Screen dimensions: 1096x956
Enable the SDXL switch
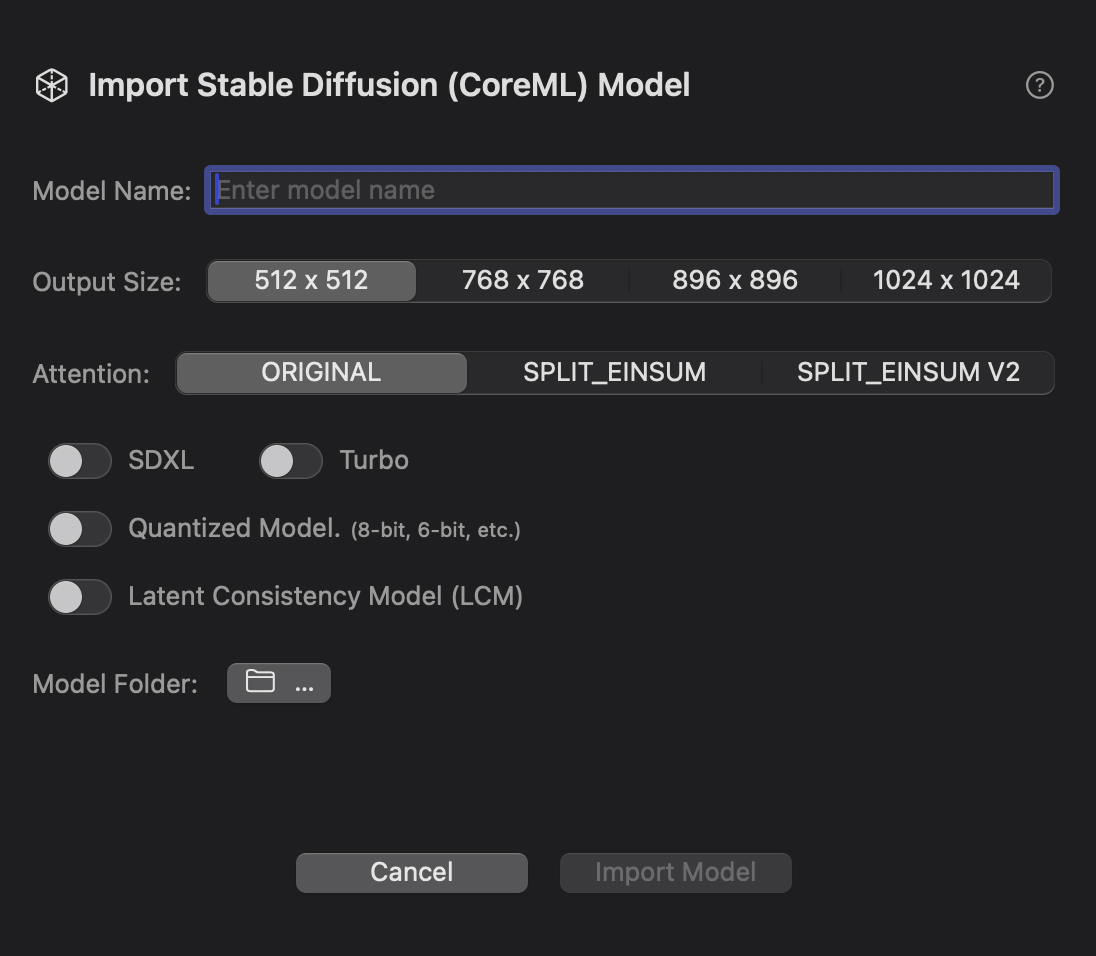[80, 461]
